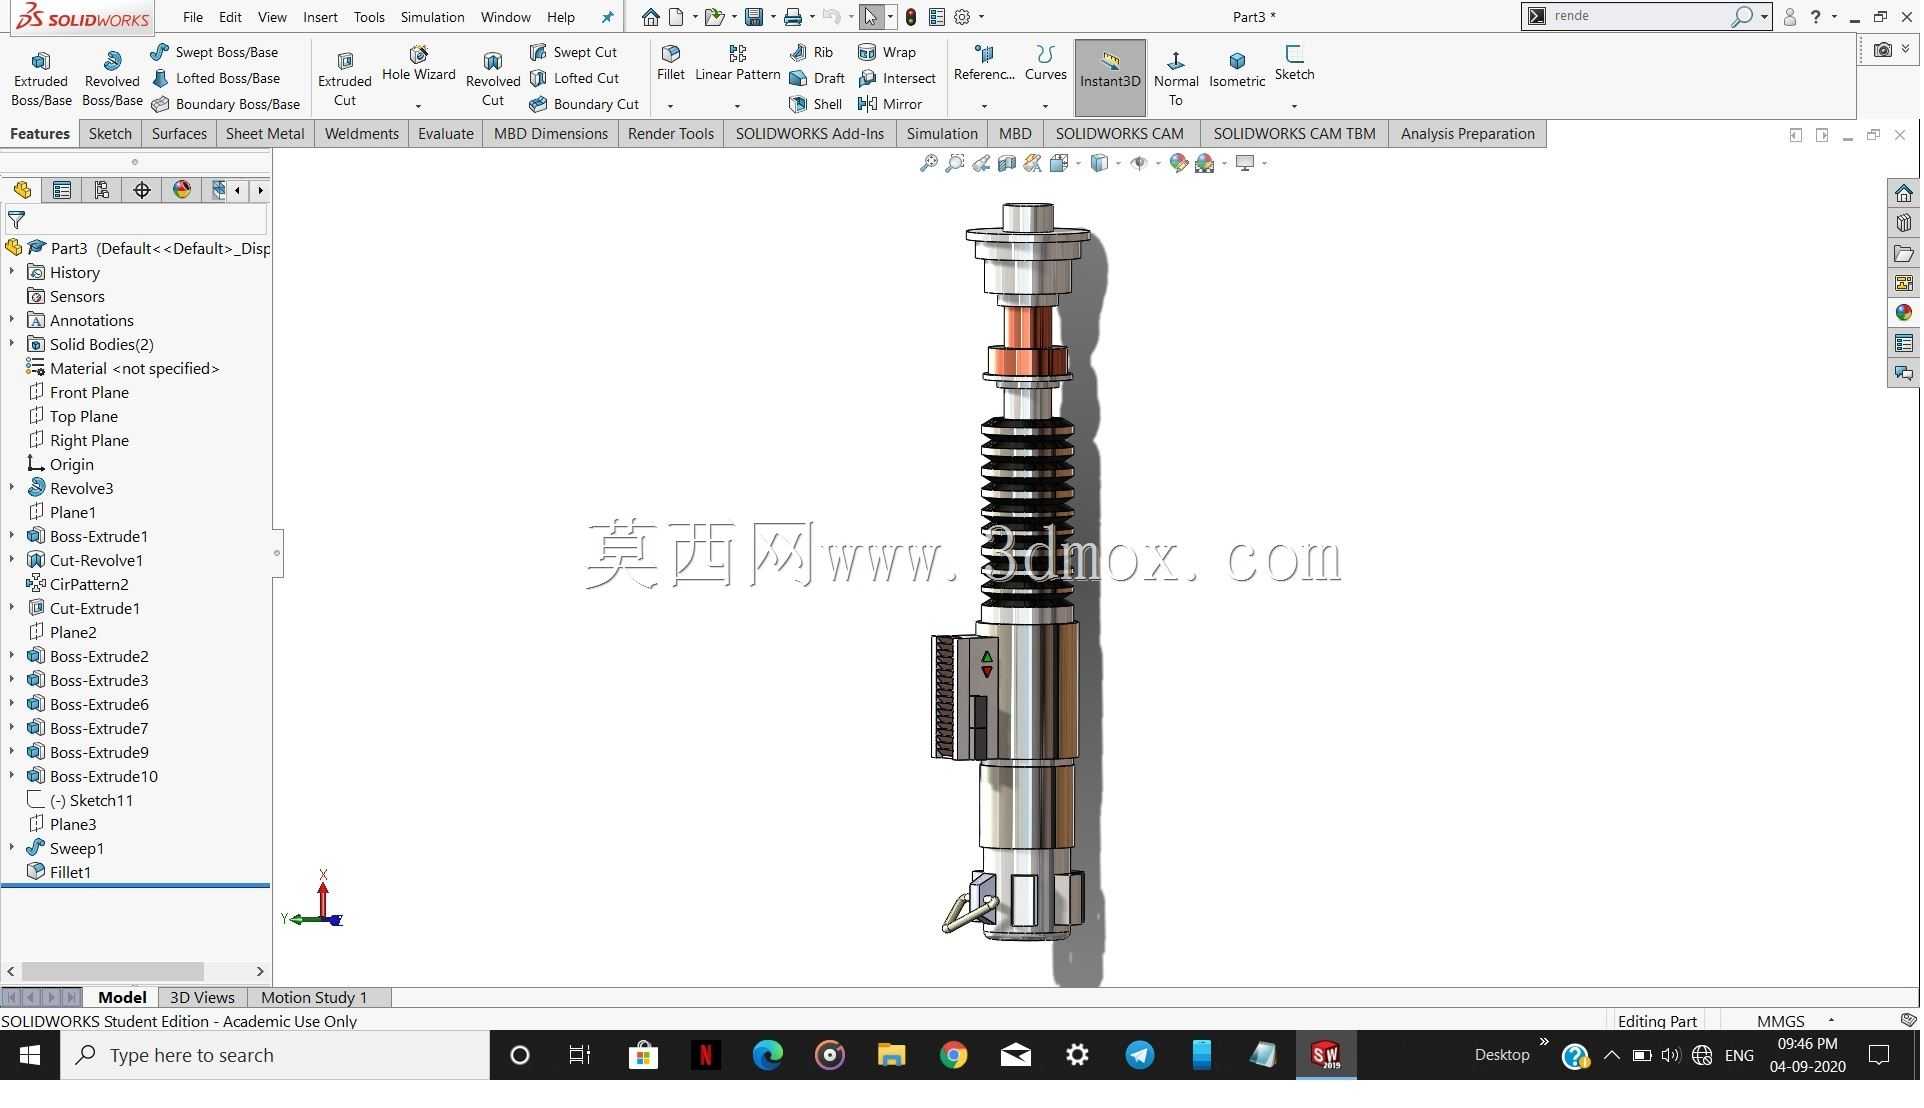This screenshot has width=1924, height=1108.
Task: Open the Edit Appearance color tool
Action: pos(1178,163)
